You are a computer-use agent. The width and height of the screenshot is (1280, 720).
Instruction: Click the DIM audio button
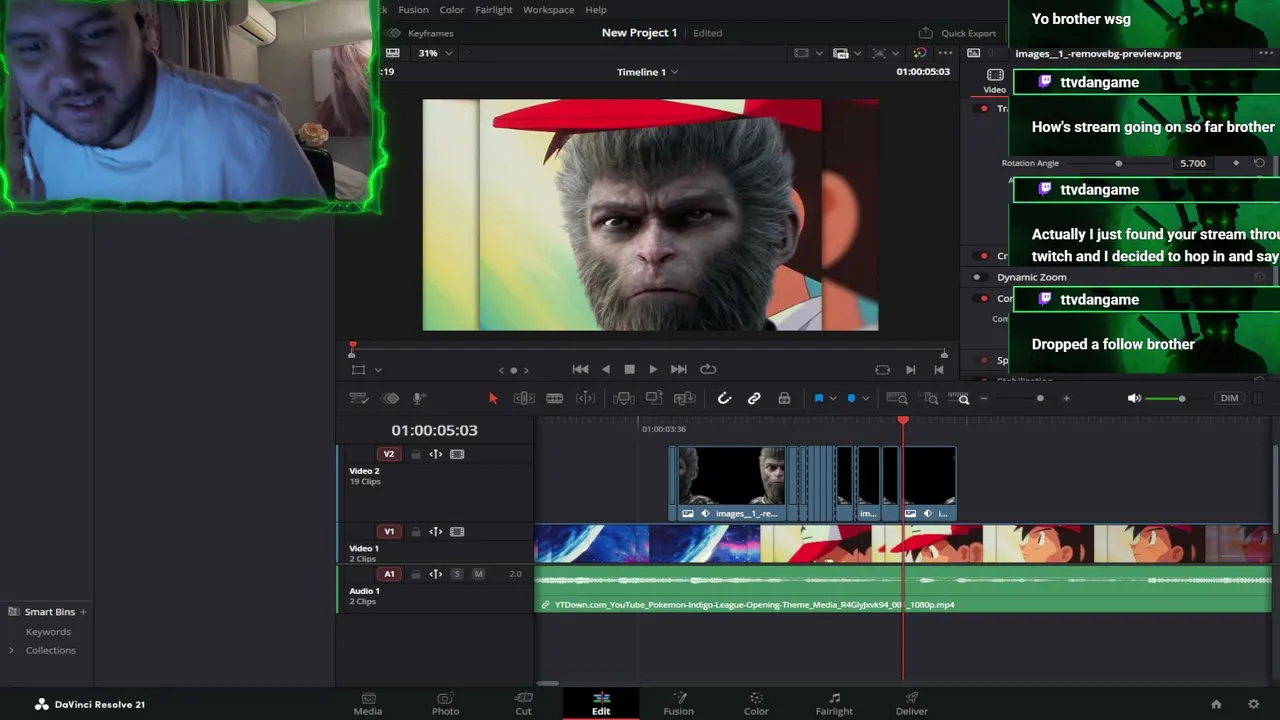tap(1229, 398)
